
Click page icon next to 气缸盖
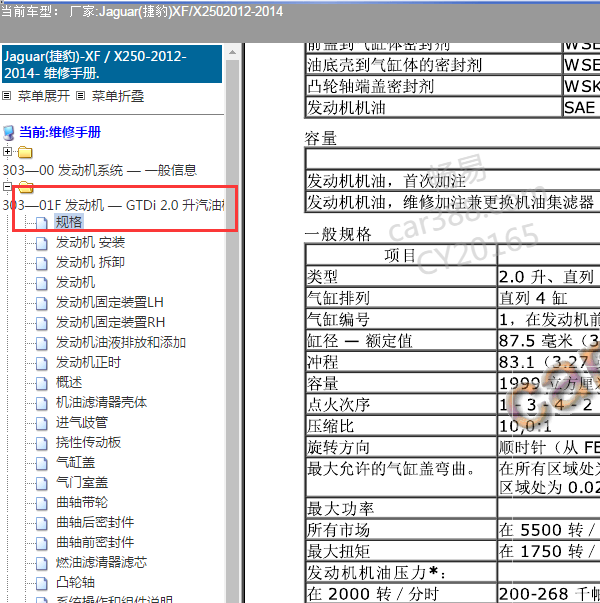pyautogui.click(x=42, y=463)
